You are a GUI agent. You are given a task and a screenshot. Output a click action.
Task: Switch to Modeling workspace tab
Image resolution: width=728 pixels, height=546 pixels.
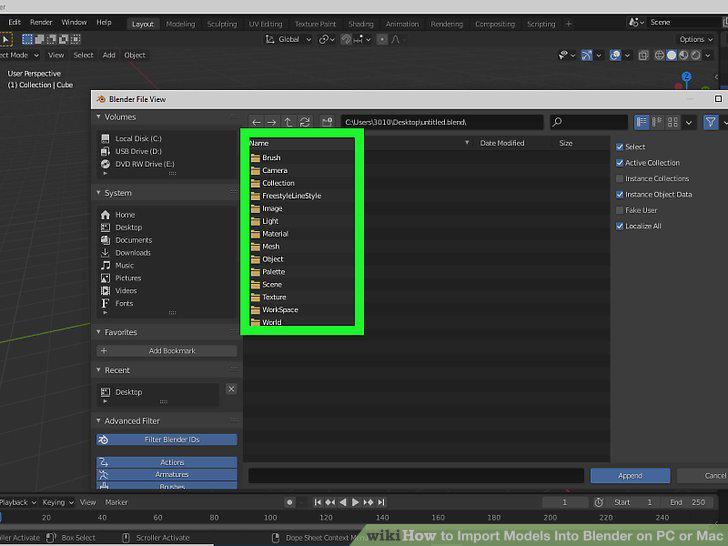(181, 24)
